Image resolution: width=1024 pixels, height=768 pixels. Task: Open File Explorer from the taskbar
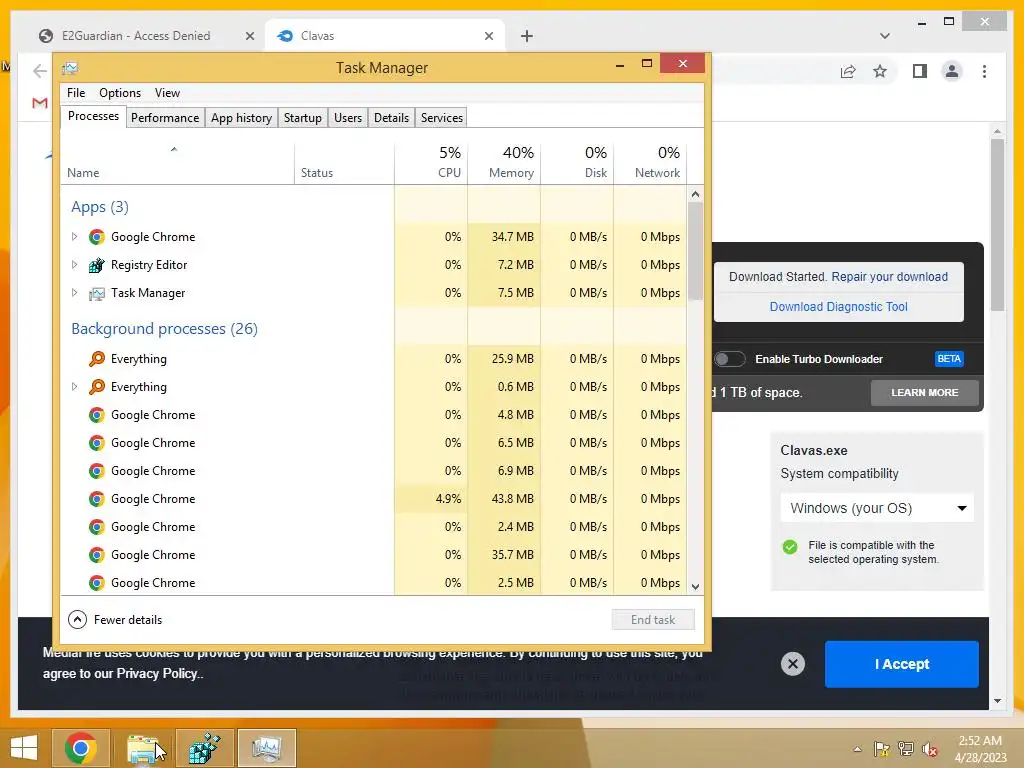tap(144, 748)
